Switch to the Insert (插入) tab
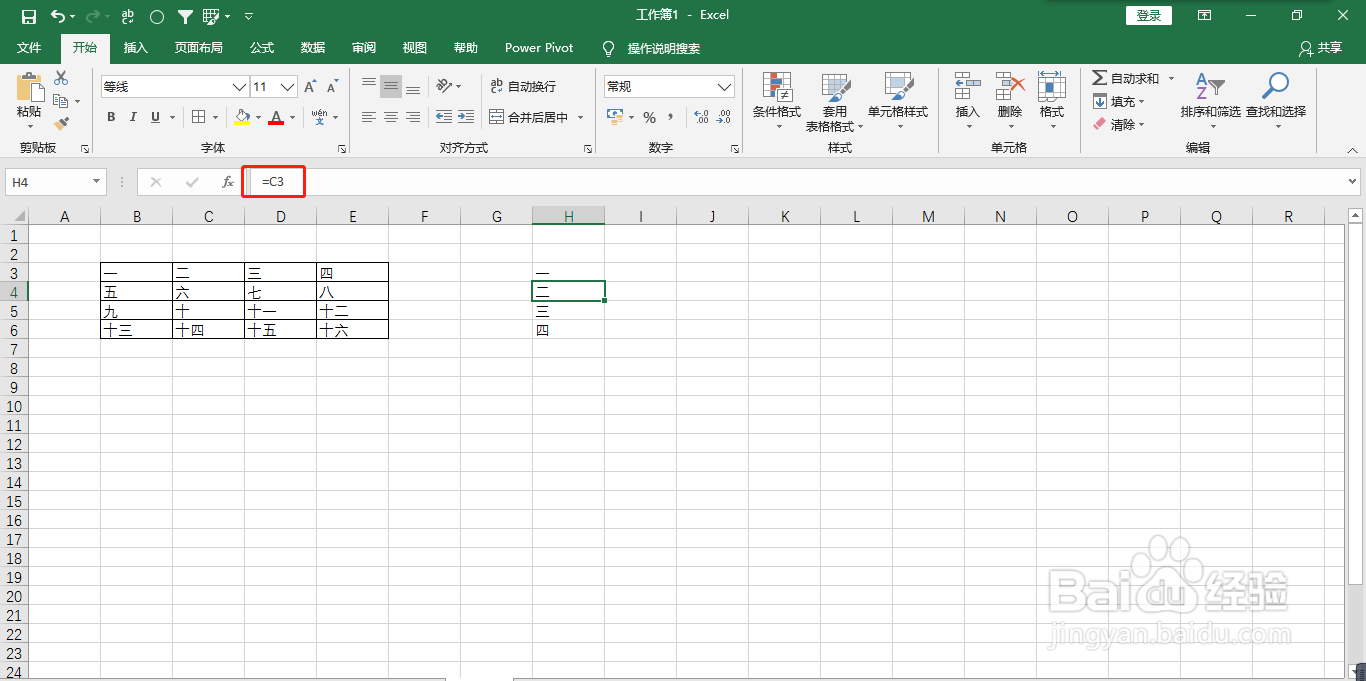The width and height of the screenshot is (1366, 681). [x=135, y=48]
